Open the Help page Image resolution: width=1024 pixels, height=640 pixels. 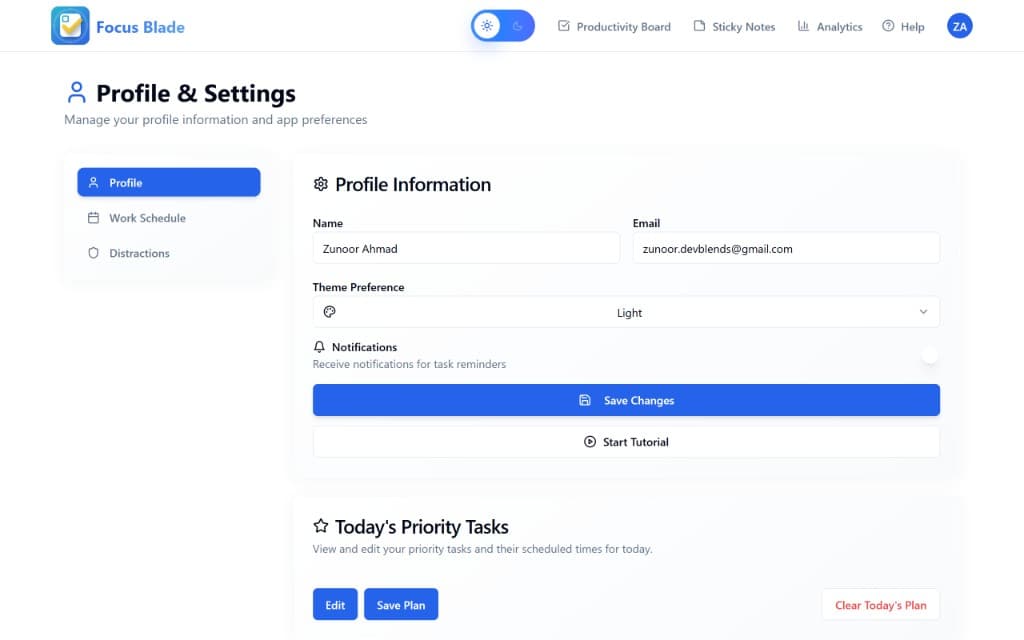coord(903,27)
